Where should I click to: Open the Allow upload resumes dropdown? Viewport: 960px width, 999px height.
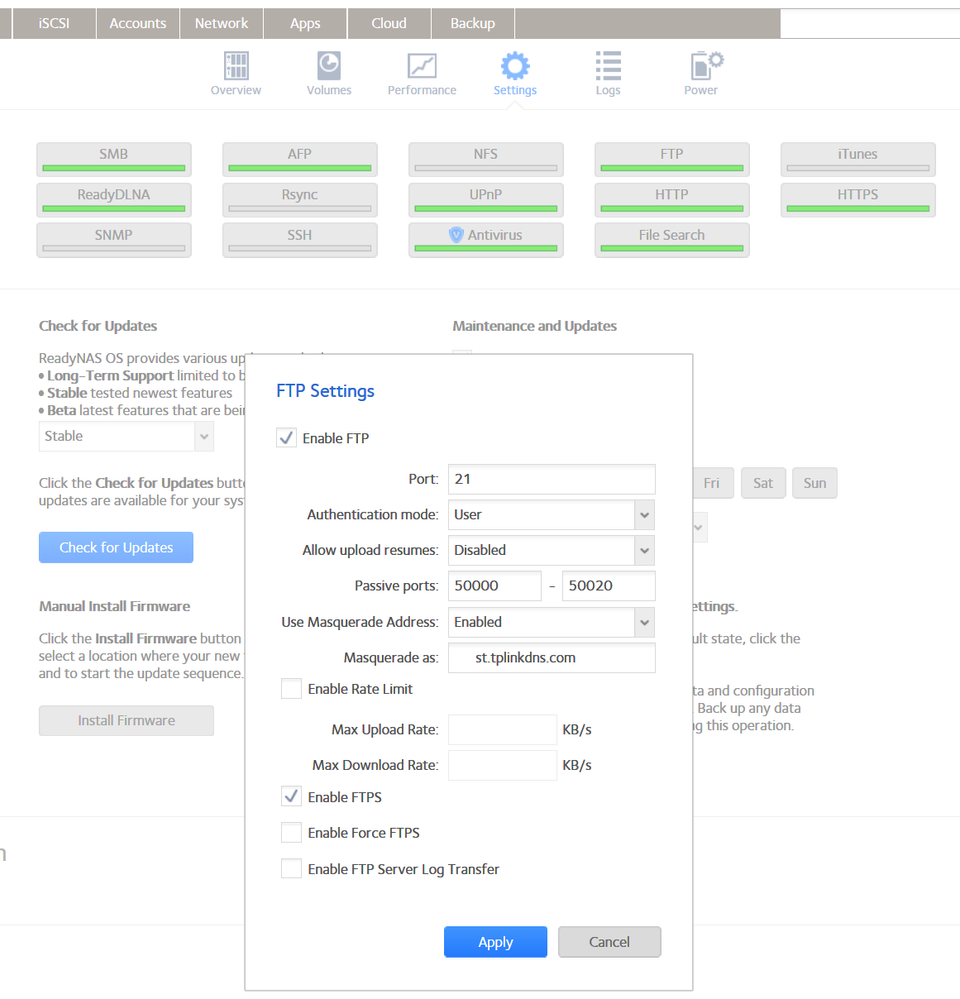[x=644, y=550]
